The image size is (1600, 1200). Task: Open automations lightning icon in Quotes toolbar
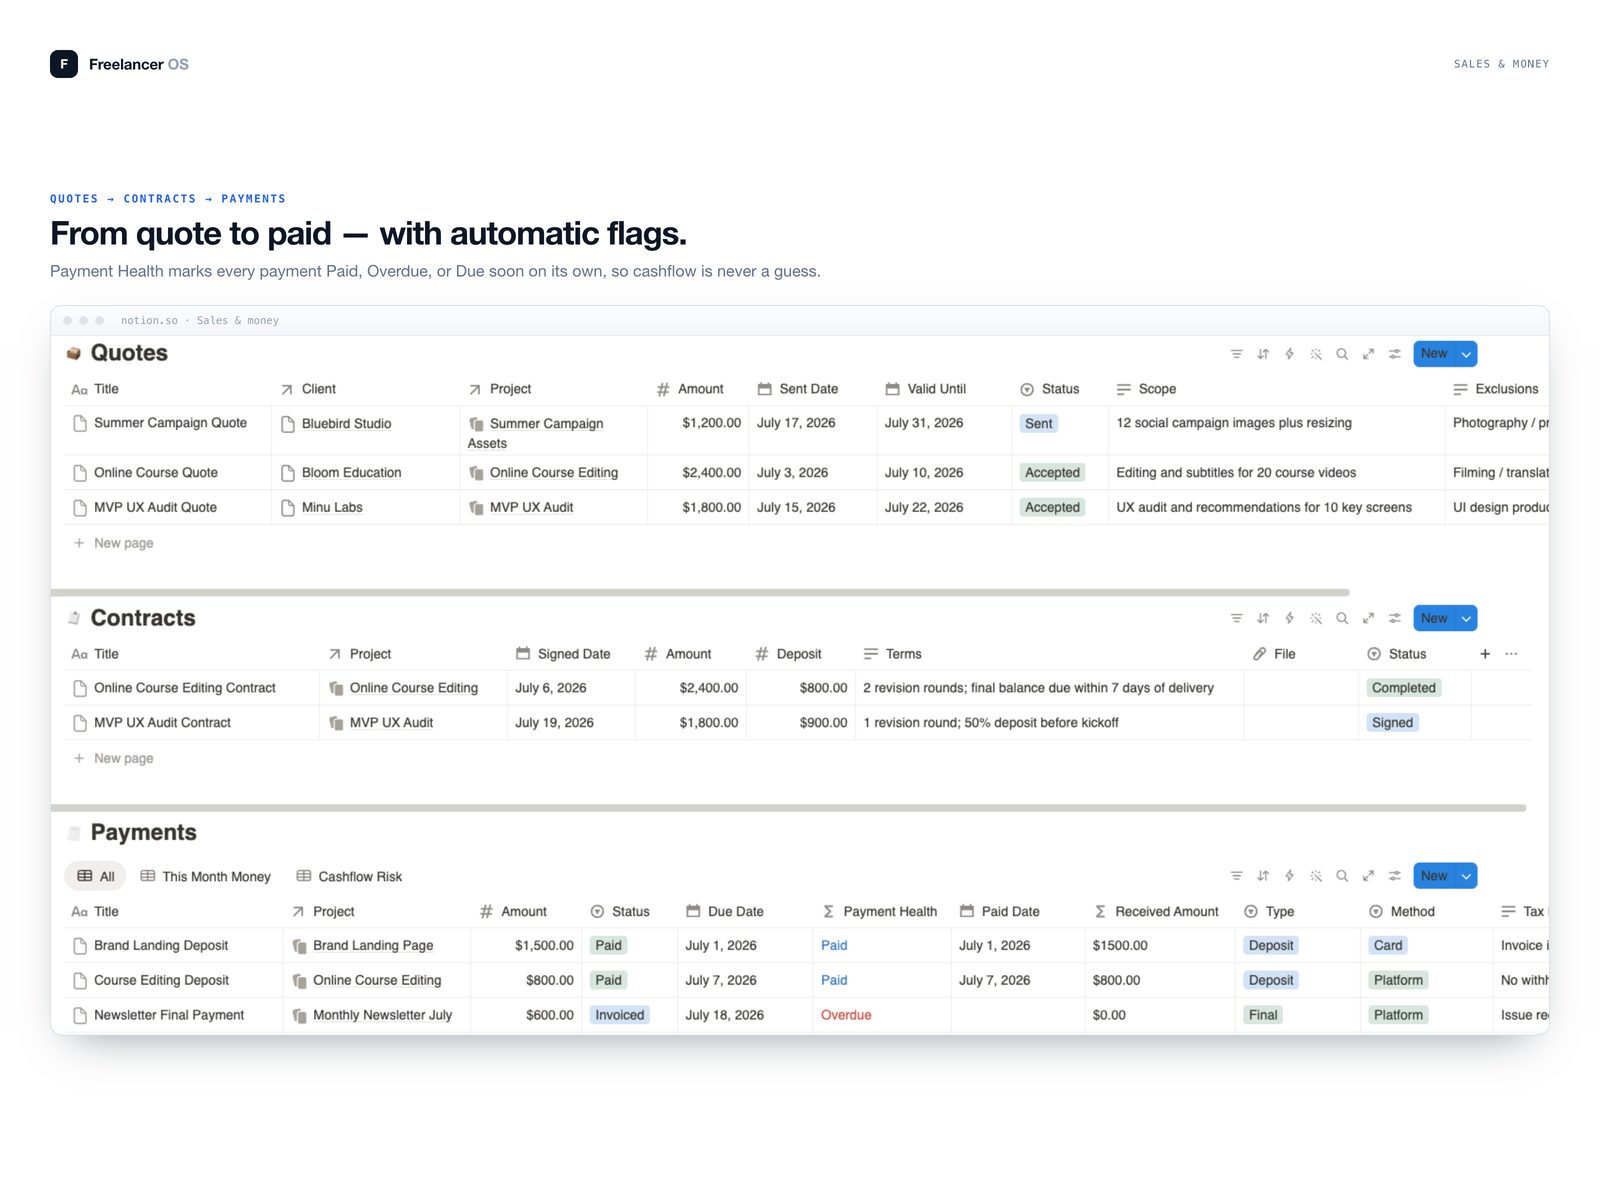click(1290, 354)
